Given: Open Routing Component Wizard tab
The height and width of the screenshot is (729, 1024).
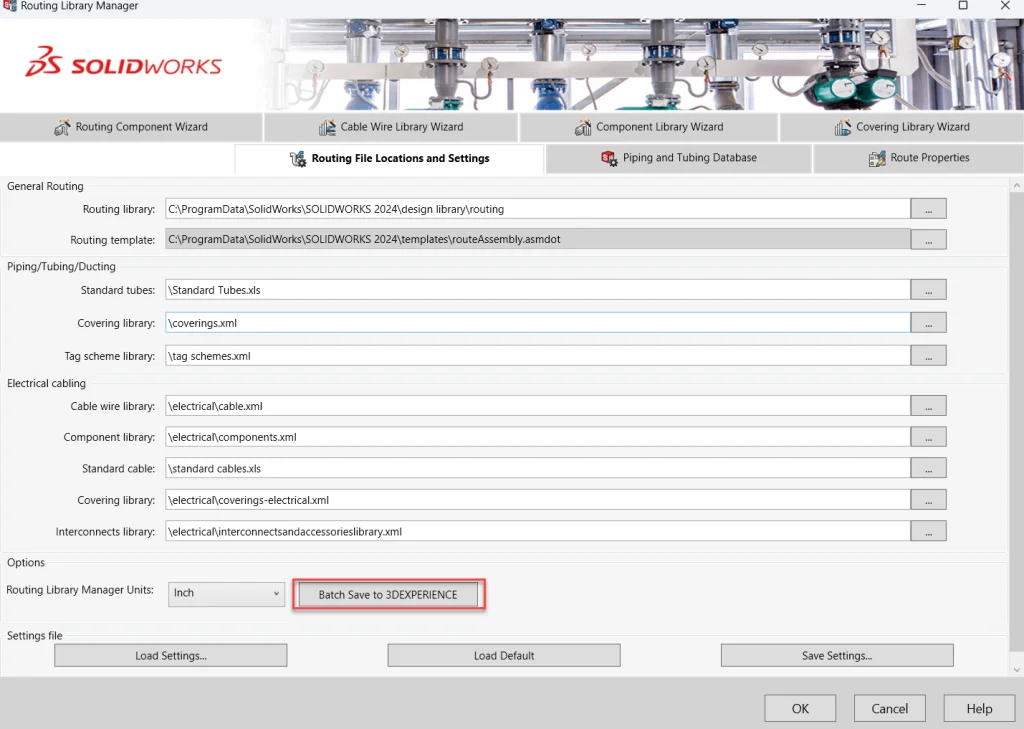Looking at the screenshot, I should (131, 127).
